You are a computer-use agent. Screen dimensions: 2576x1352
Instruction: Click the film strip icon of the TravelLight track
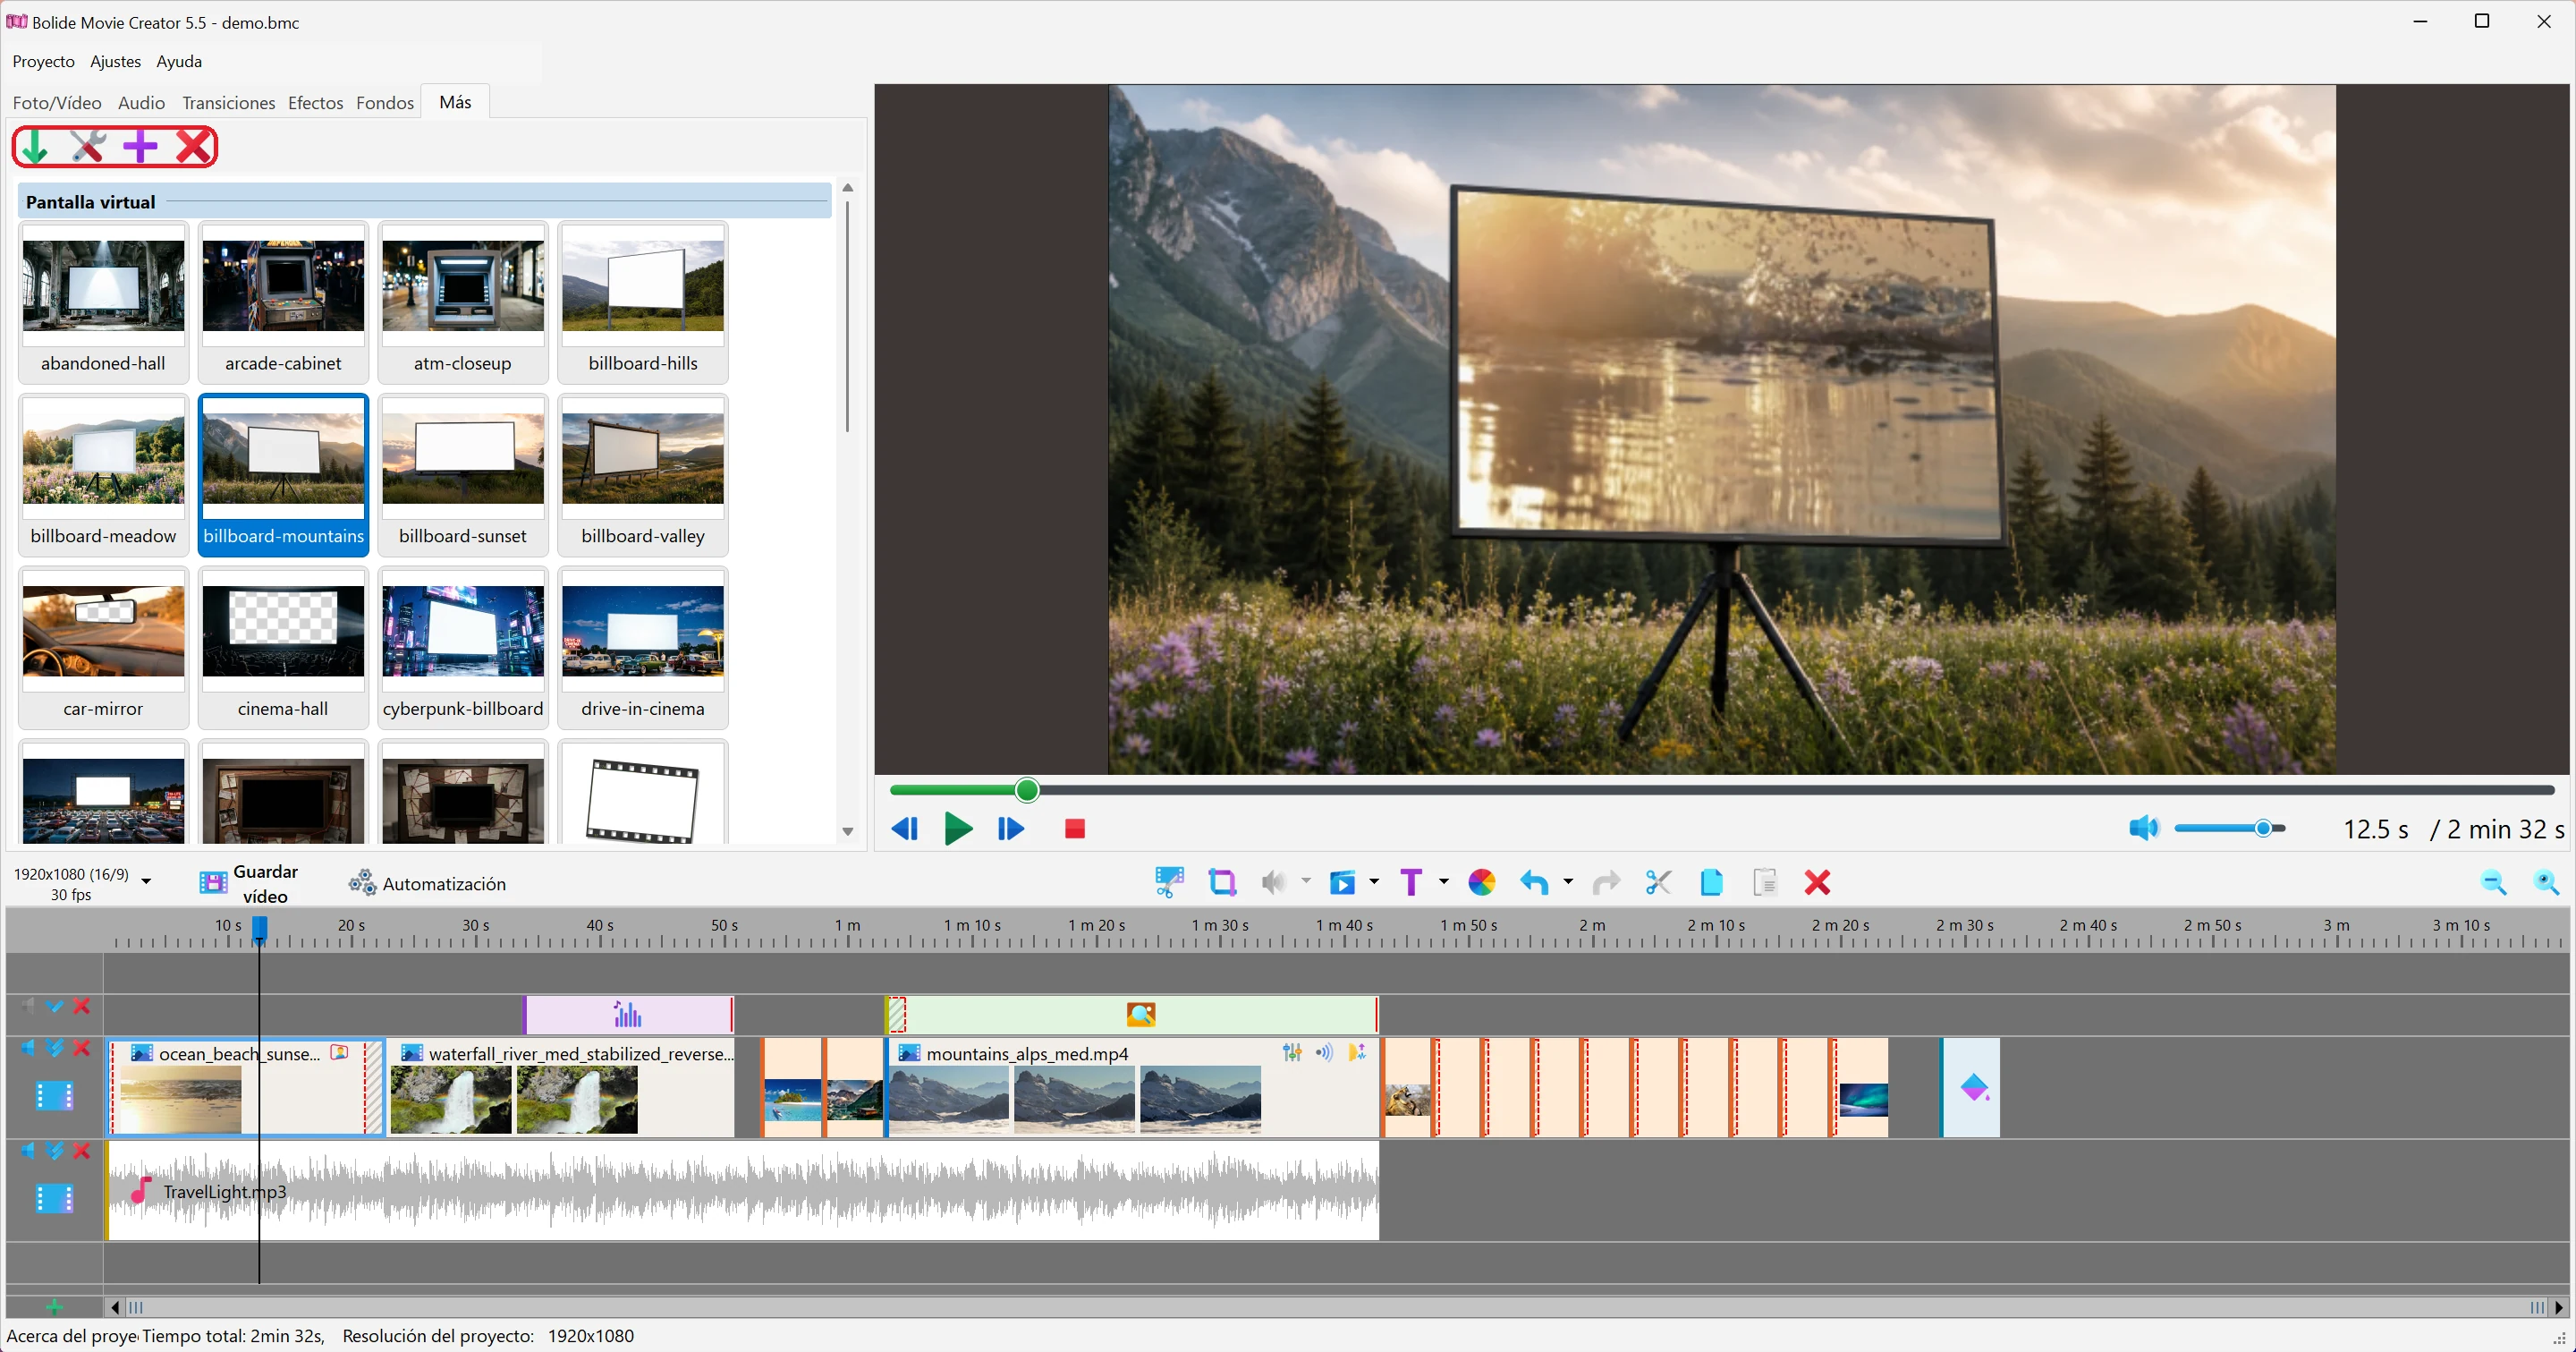[x=54, y=1198]
